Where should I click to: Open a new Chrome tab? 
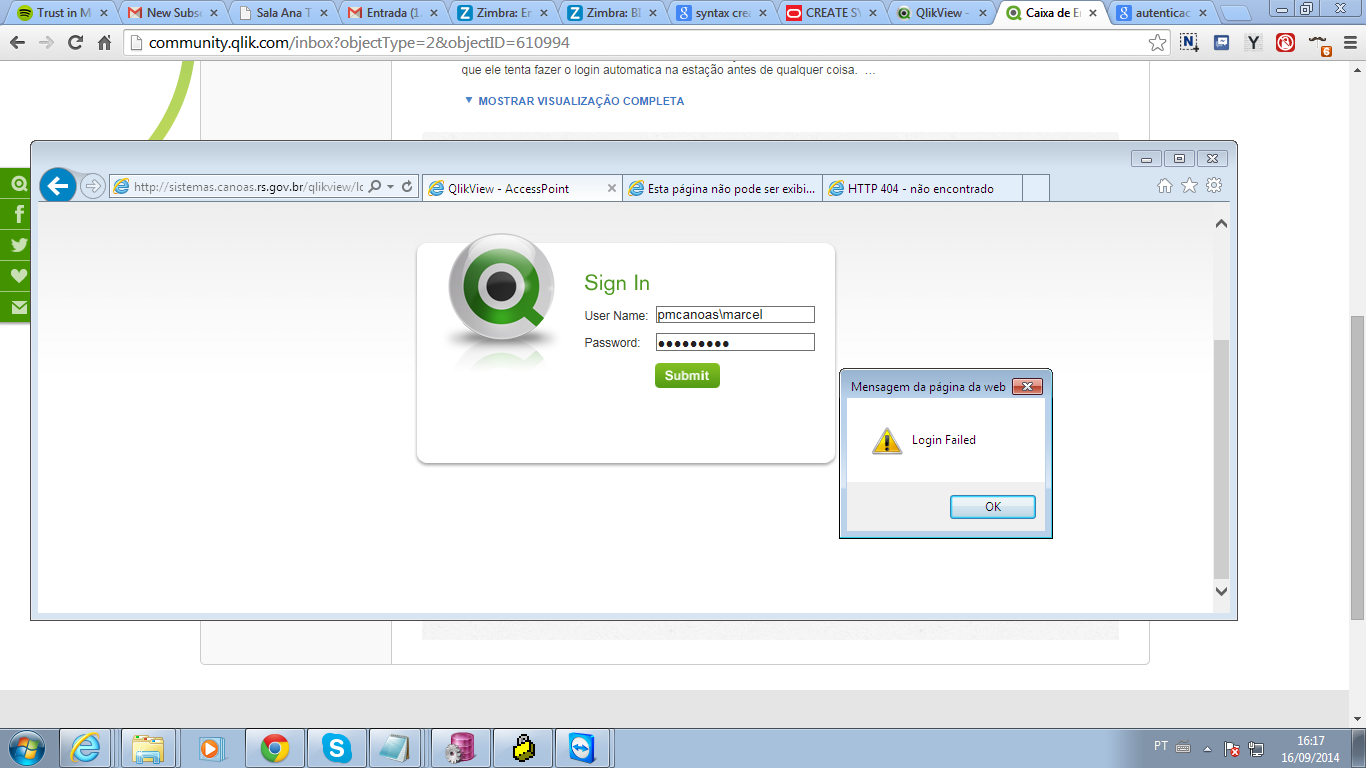[1236, 13]
